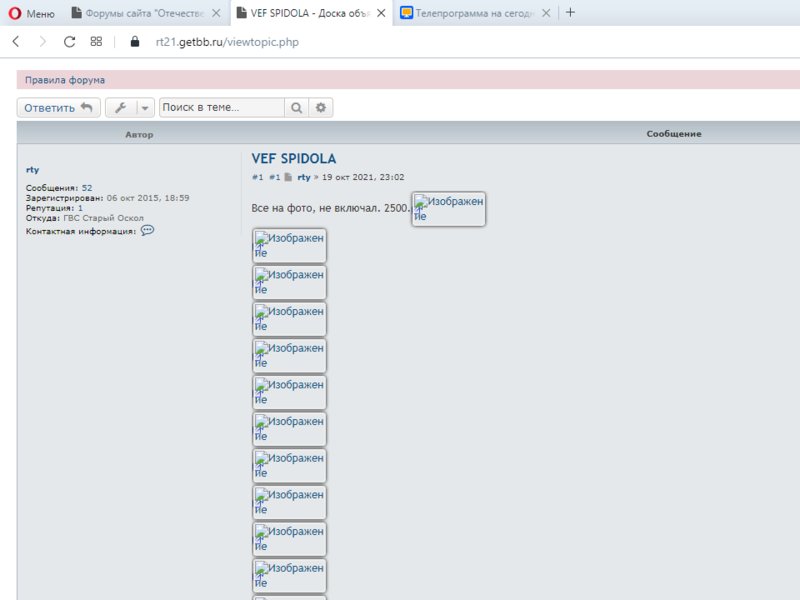Switch to the Телепрограмма на сегодня tab
Viewport: 800px width, 600px height.
tap(467, 13)
